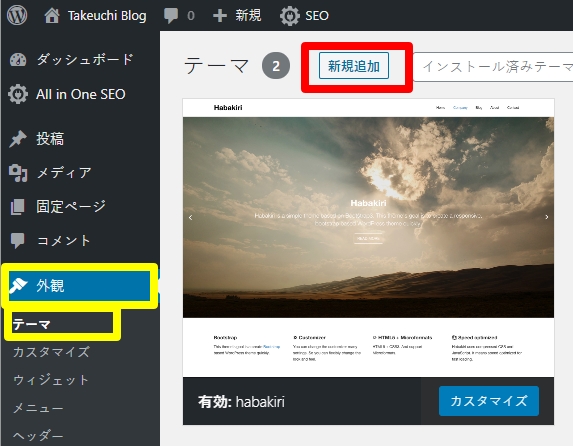This screenshot has width=573, height=446.
Task: Click the installed themes search field
Action: (x=493, y=67)
